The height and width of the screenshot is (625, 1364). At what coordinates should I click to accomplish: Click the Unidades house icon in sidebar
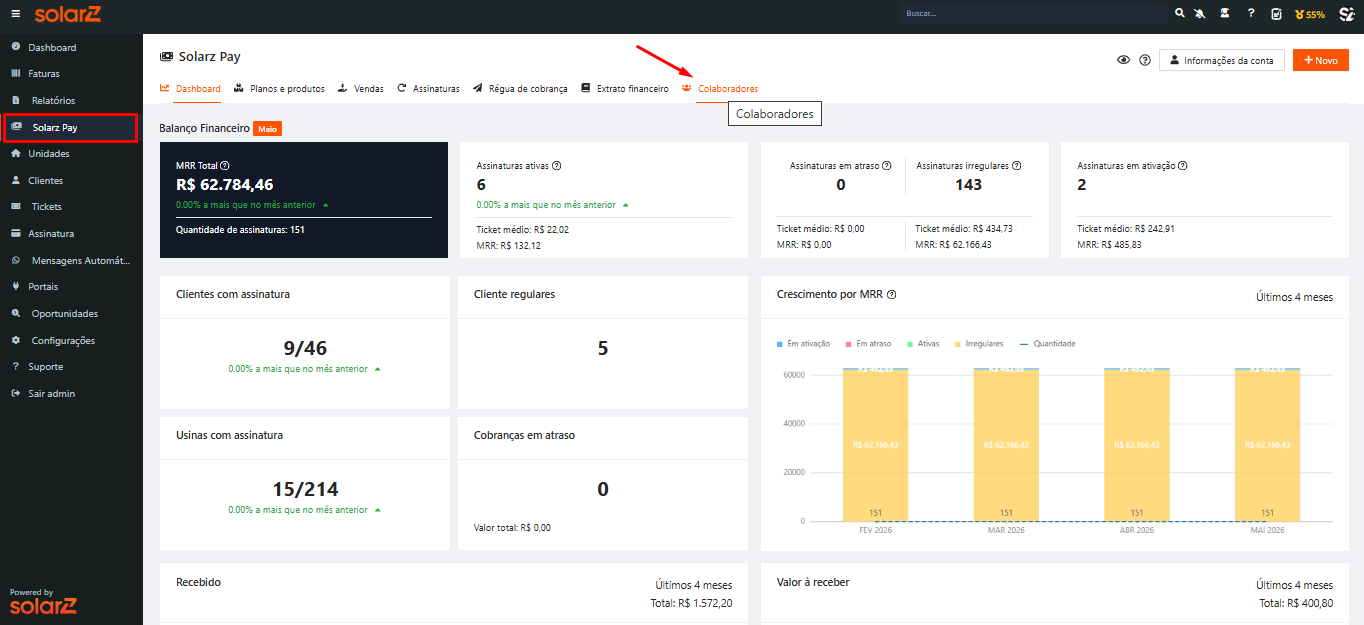tap(16, 153)
